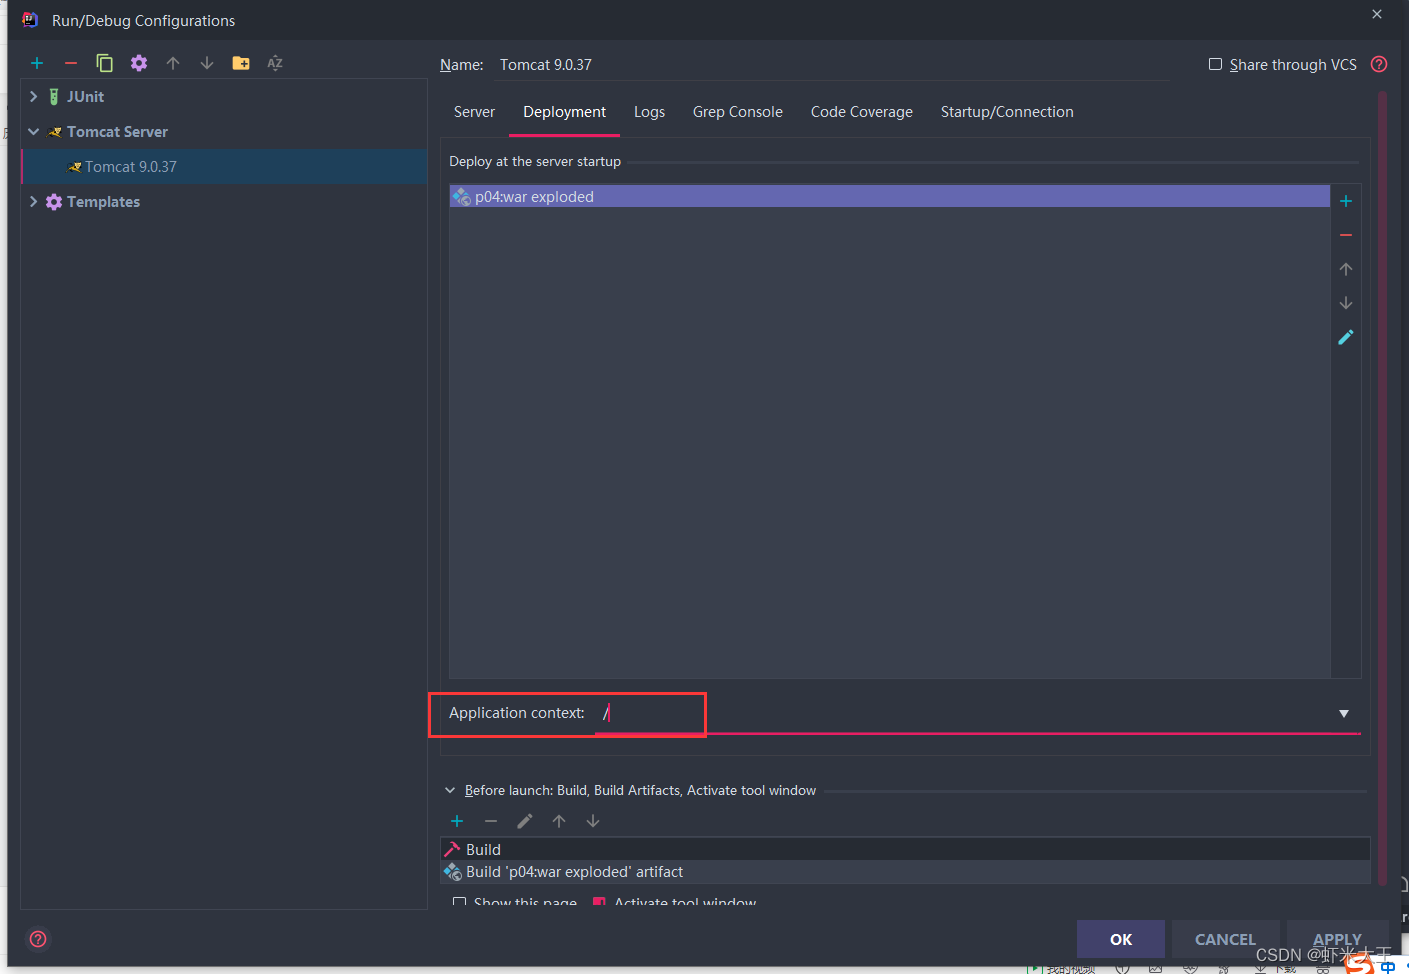The image size is (1409, 974).
Task: Click the CANCEL button
Action: coord(1225,939)
